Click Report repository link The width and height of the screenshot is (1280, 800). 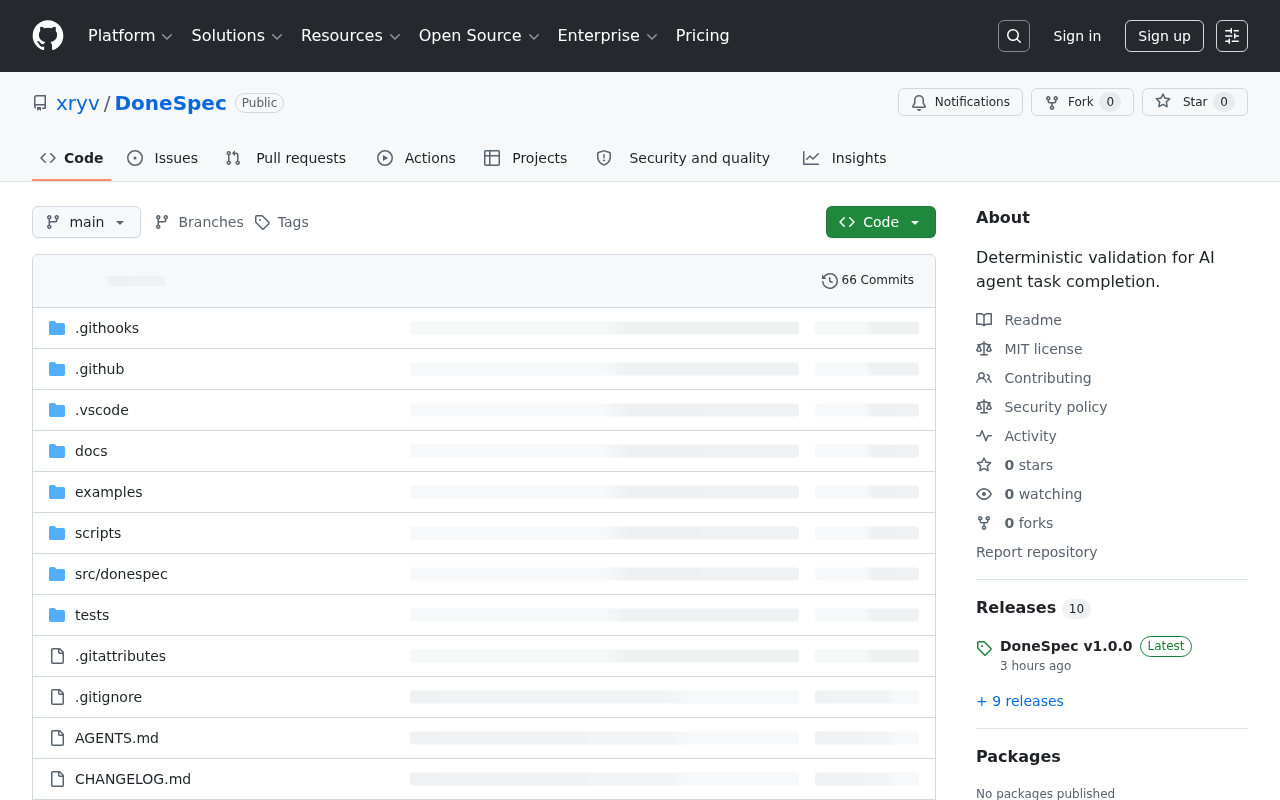click(x=1036, y=552)
